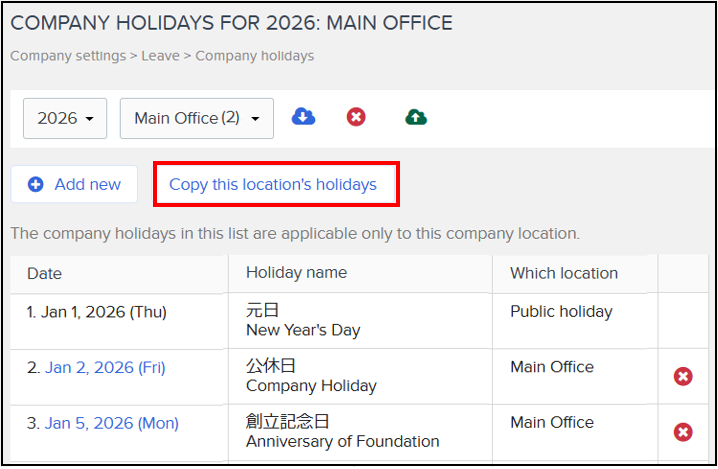Viewport: 718px width, 469px height.
Task: Click the green cloud upload icon
Action: (x=416, y=117)
